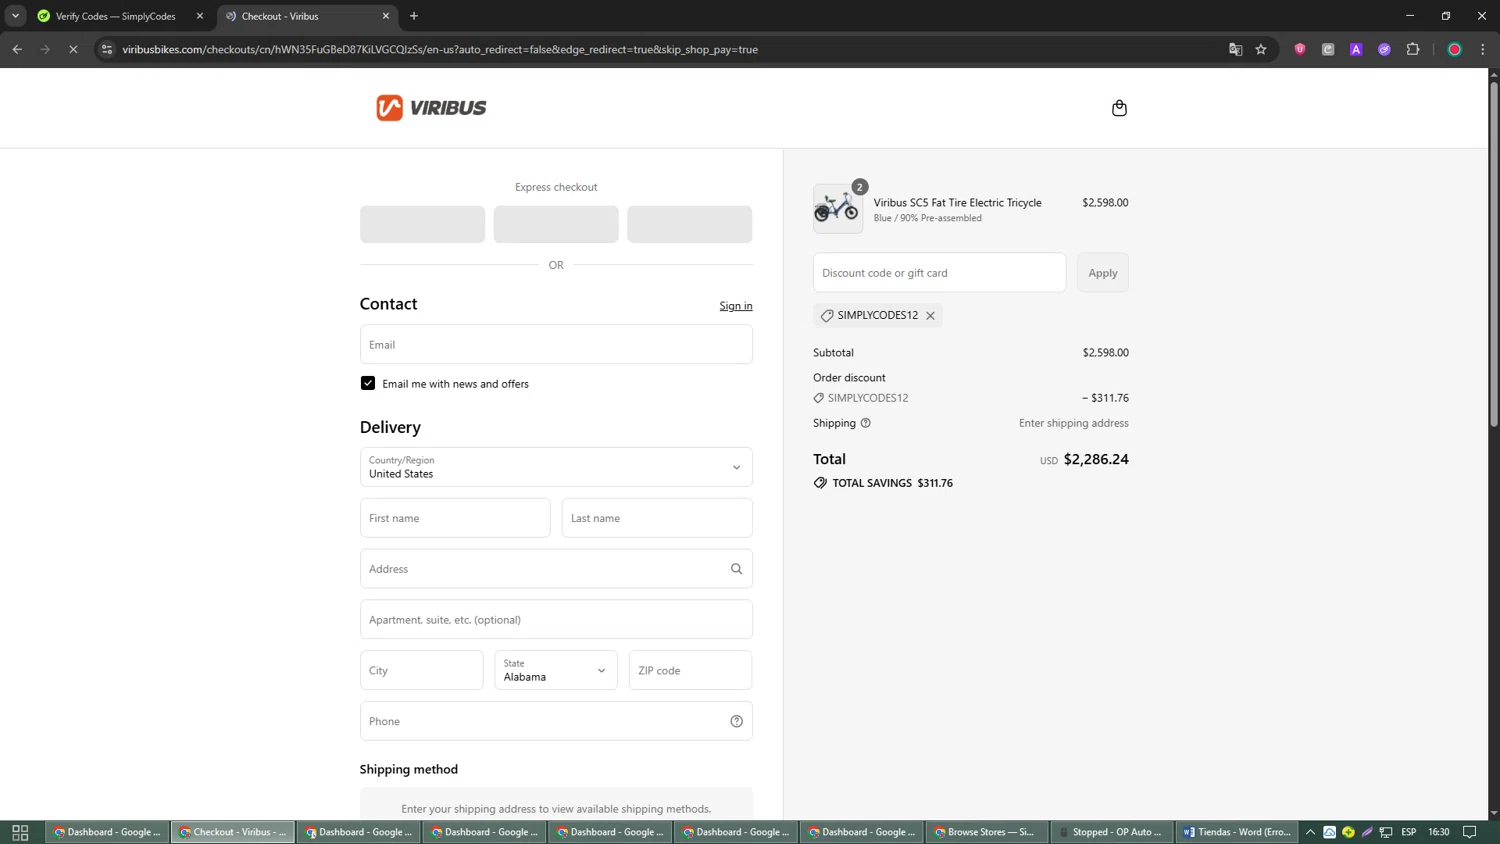
Task: Open the State dropdown showing Alabama
Action: point(556,670)
